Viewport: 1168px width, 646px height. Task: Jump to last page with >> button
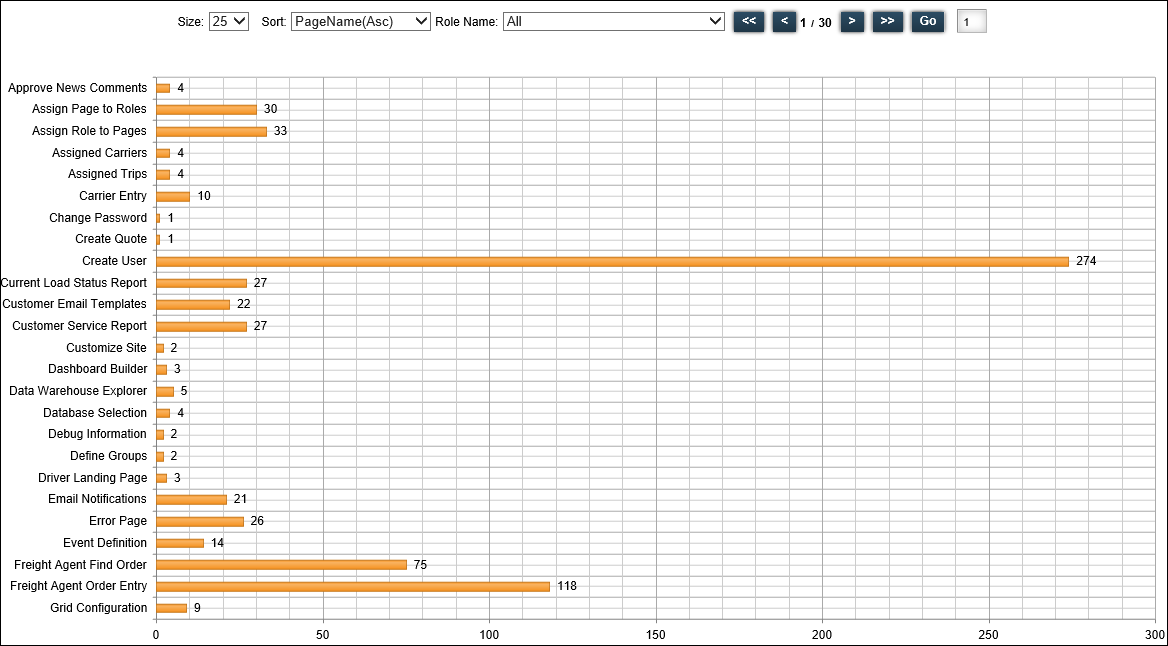coord(887,22)
